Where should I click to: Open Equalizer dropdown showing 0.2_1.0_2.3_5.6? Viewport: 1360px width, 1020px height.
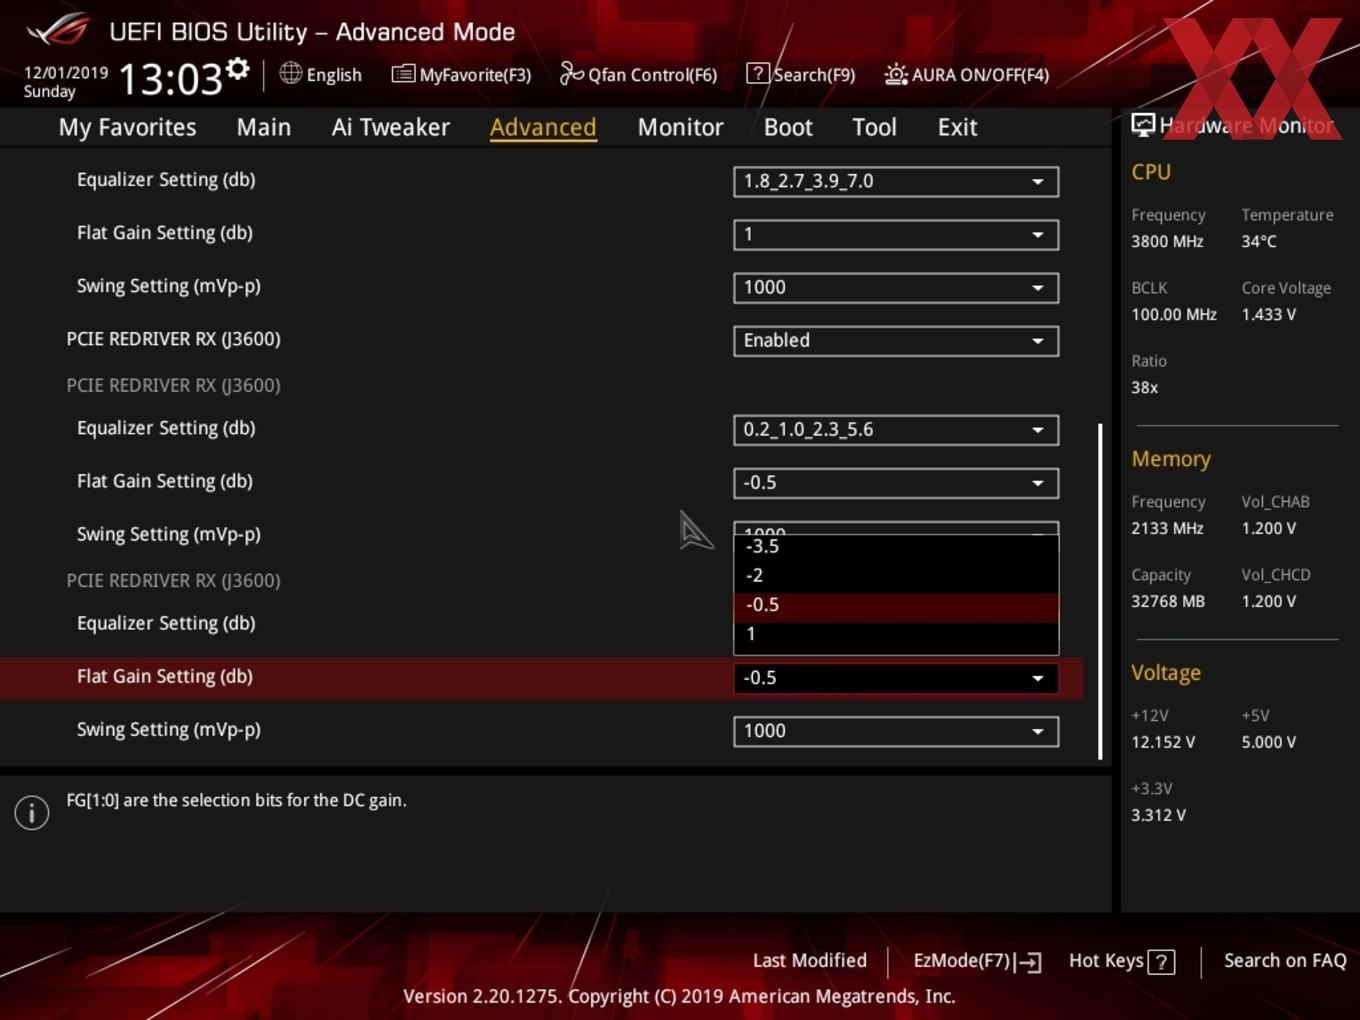click(x=896, y=429)
